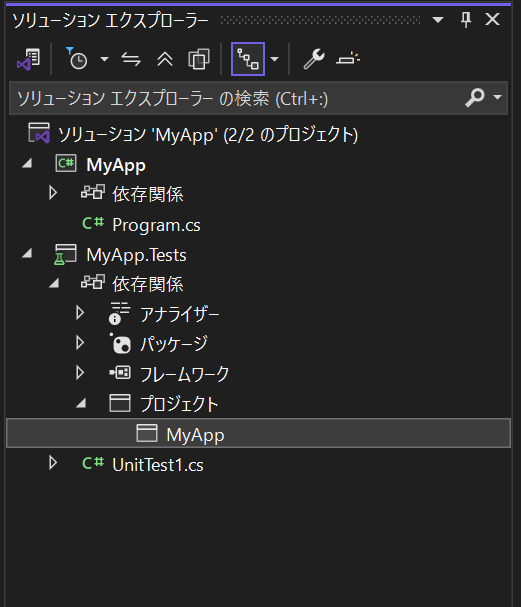Collapse the MyApp.Tests project node

point(27,254)
